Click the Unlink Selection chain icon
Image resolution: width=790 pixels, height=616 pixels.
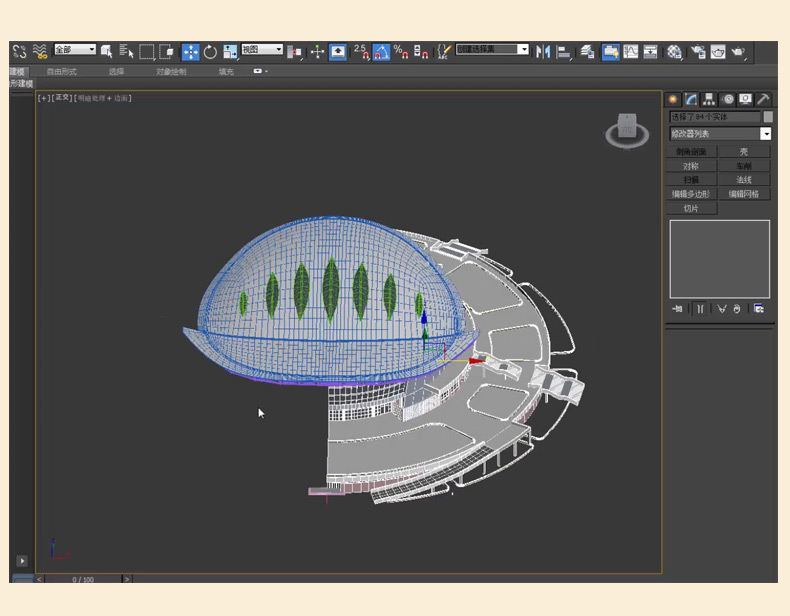[20, 51]
